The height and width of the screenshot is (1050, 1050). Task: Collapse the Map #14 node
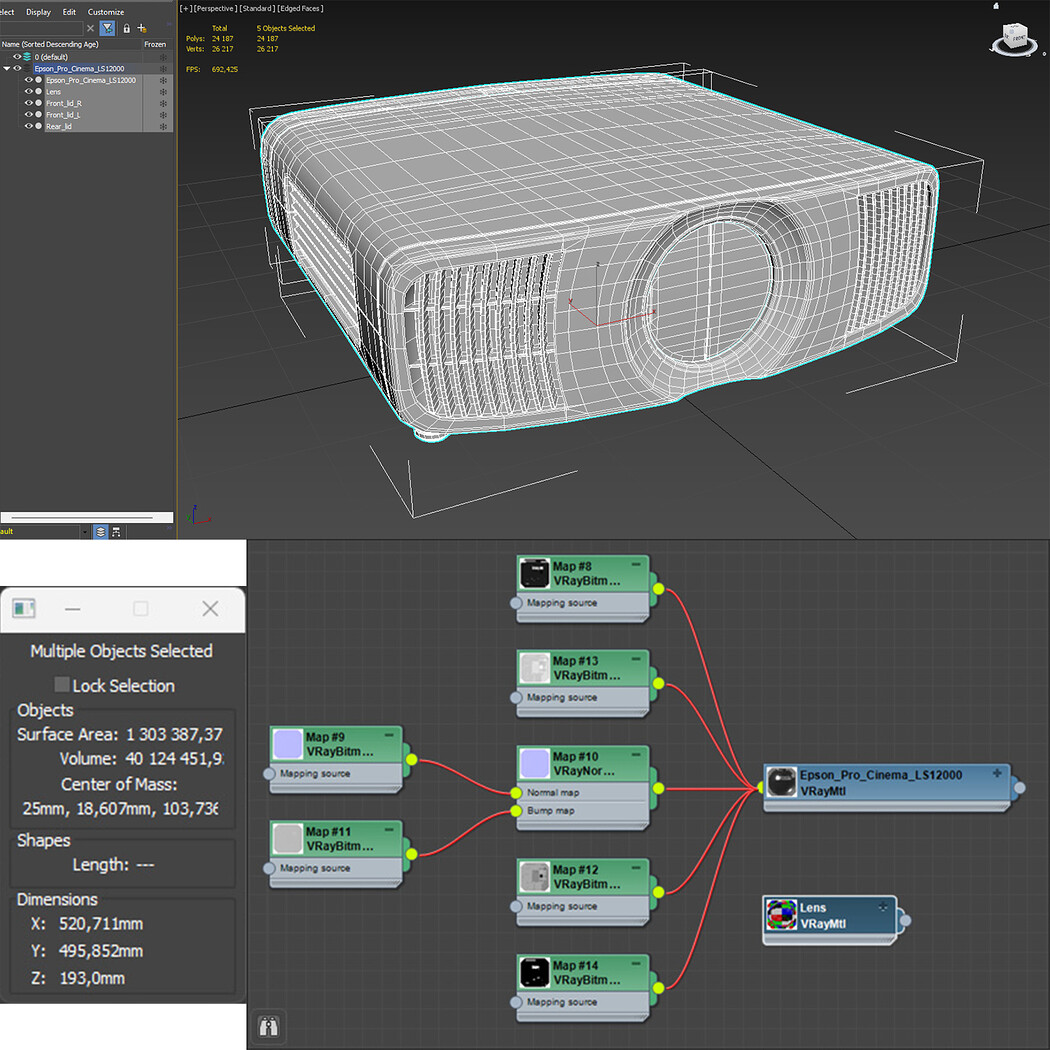(635, 964)
